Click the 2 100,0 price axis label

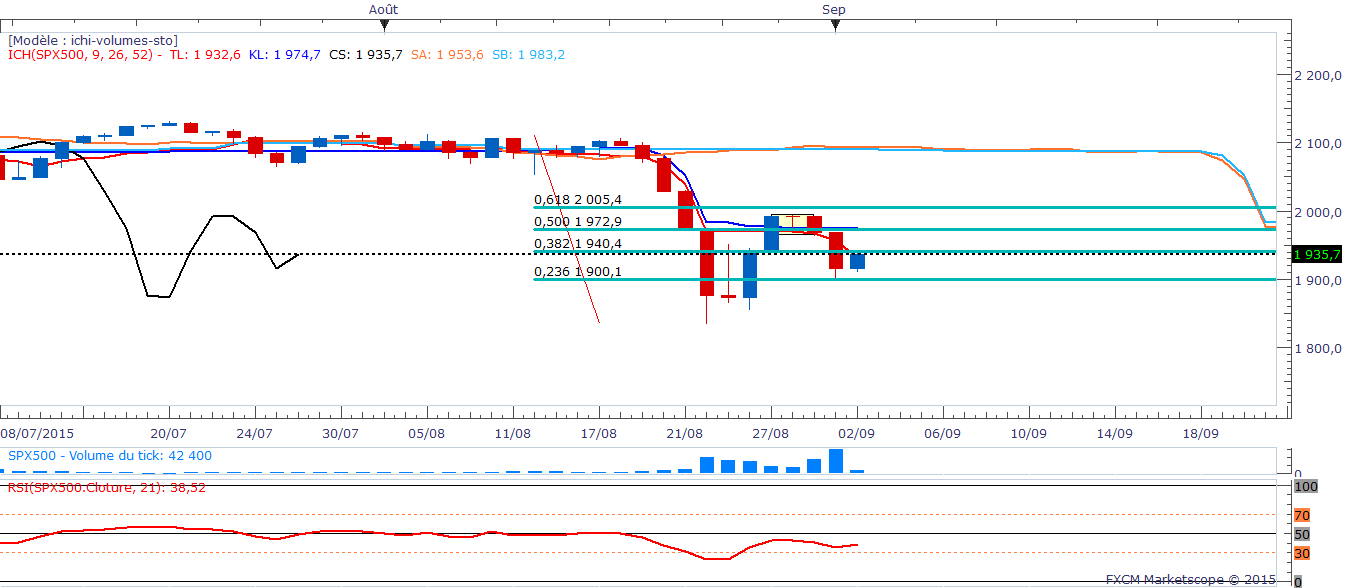pyautogui.click(x=1319, y=144)
